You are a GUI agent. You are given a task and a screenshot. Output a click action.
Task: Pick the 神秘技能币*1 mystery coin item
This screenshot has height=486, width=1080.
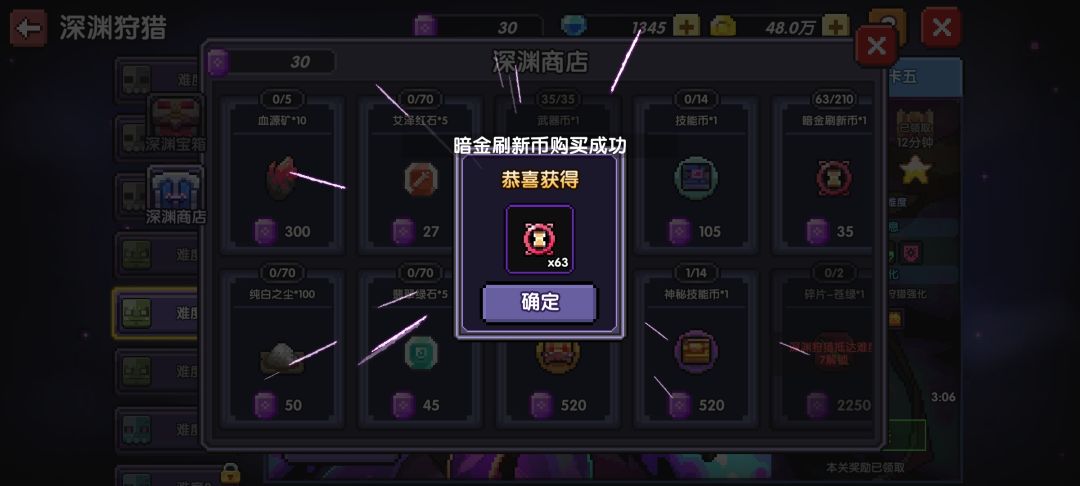[x=696, y=349]
